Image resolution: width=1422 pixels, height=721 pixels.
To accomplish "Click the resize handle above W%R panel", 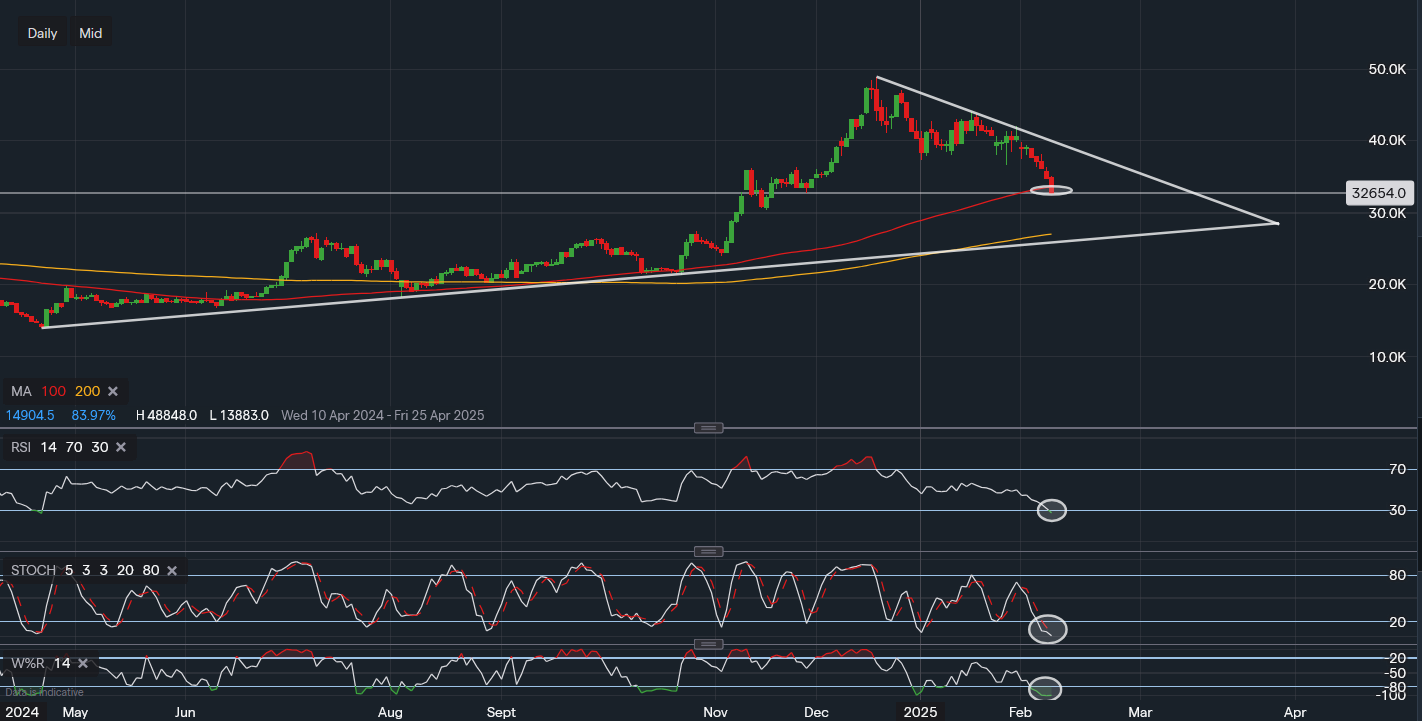I will pos(708,644).
